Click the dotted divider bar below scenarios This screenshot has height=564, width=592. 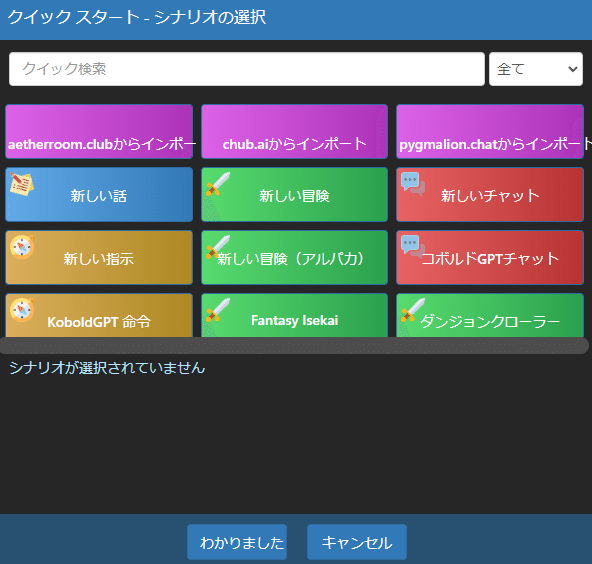(x=294, y=345)
